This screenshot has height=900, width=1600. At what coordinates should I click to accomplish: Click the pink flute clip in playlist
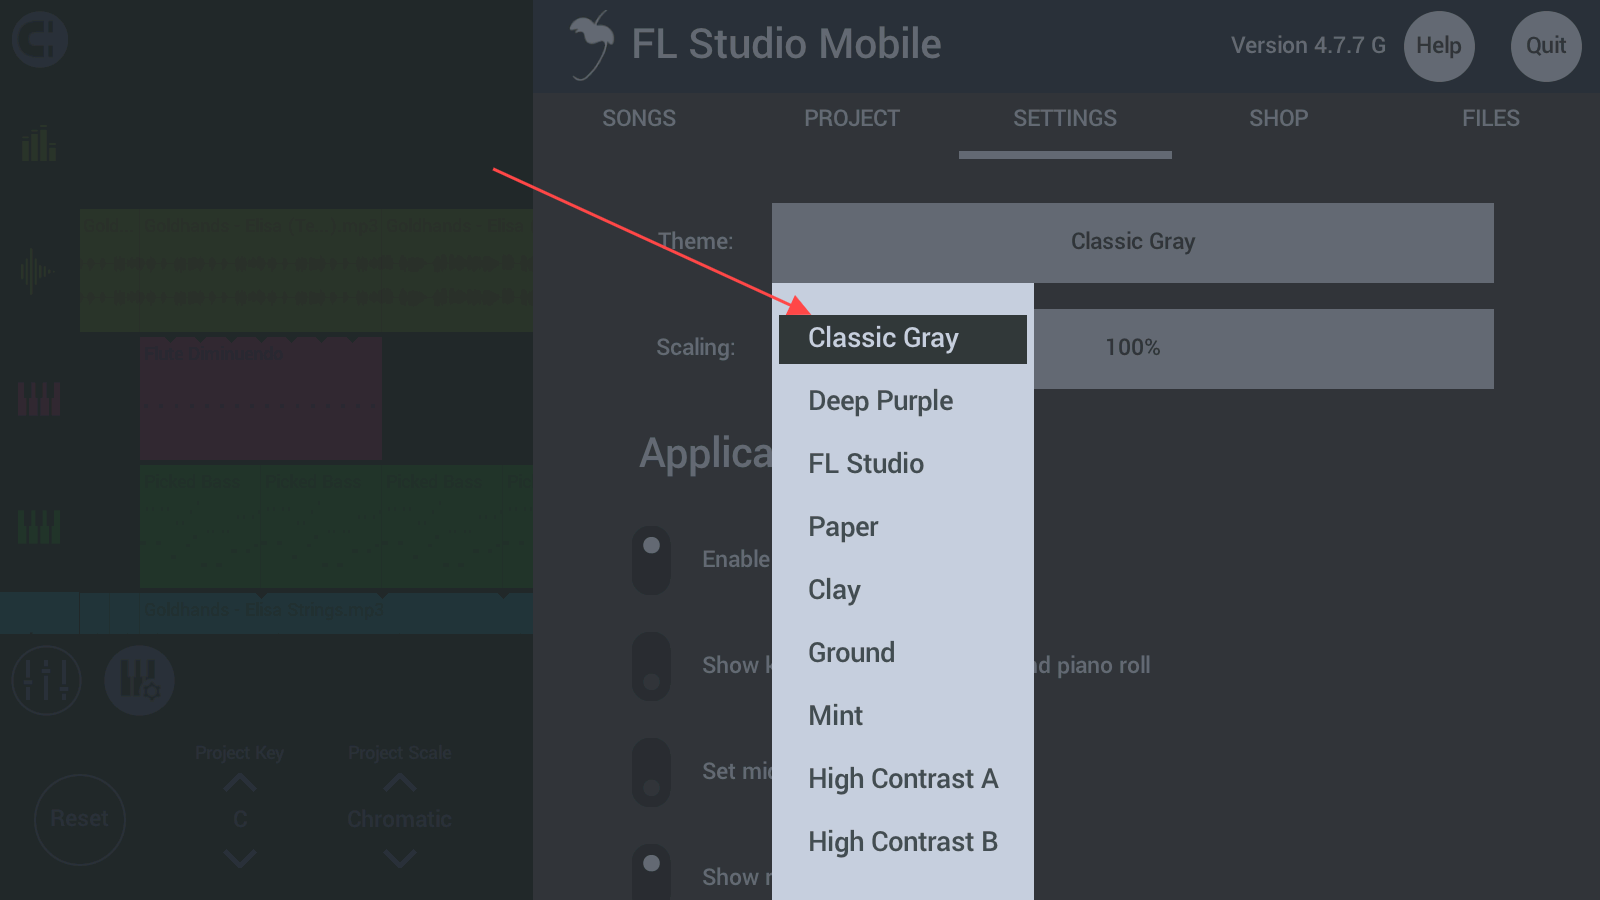(x=260, y=398)
